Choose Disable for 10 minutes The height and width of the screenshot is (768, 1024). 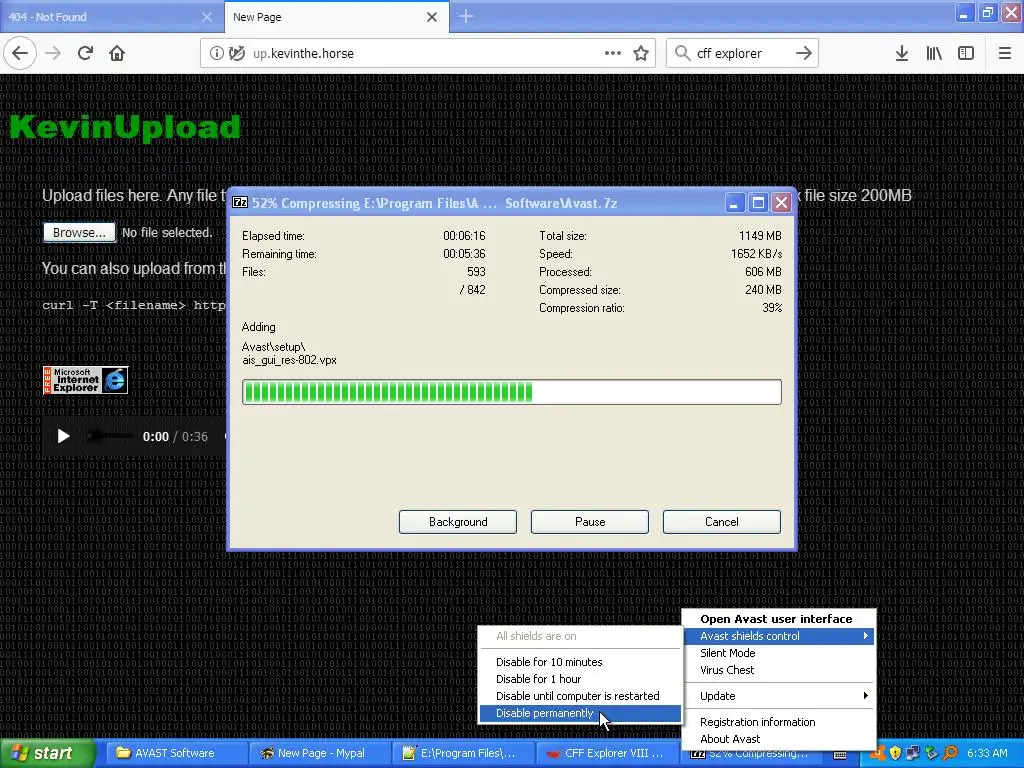[x=580, y=662]
